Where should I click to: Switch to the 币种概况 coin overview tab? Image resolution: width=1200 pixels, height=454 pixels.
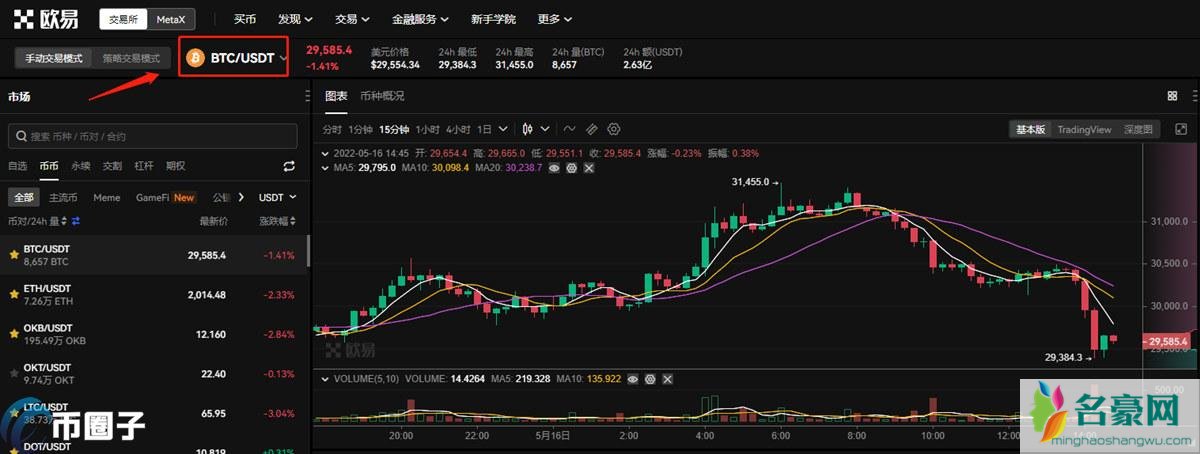(382, 96)
